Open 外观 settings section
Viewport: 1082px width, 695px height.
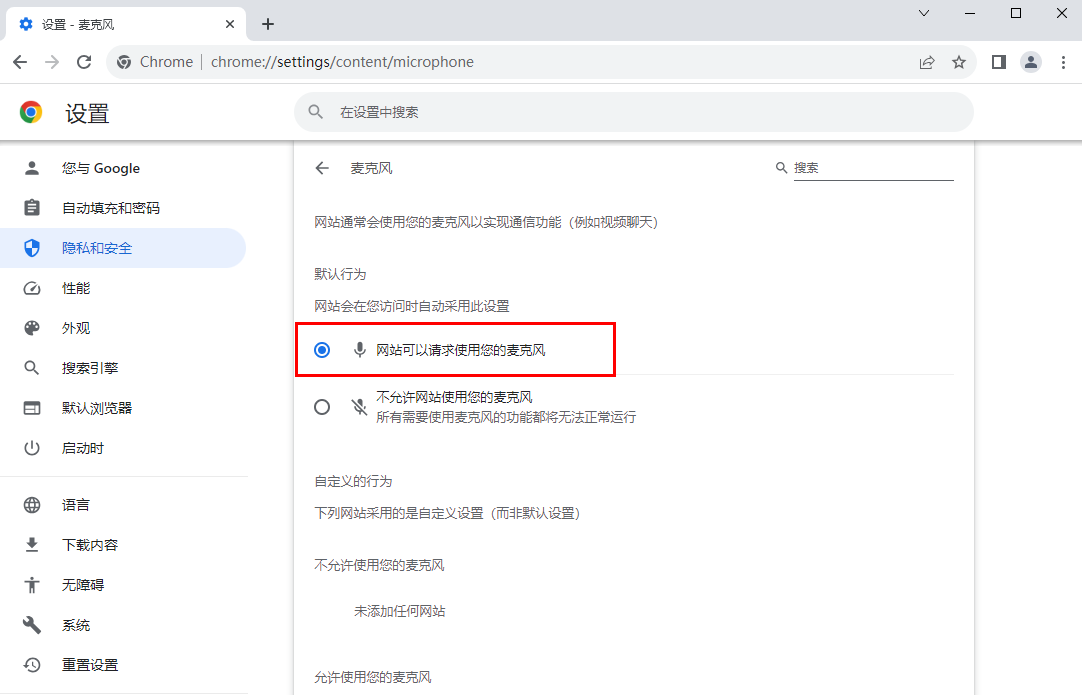(123, 328)
